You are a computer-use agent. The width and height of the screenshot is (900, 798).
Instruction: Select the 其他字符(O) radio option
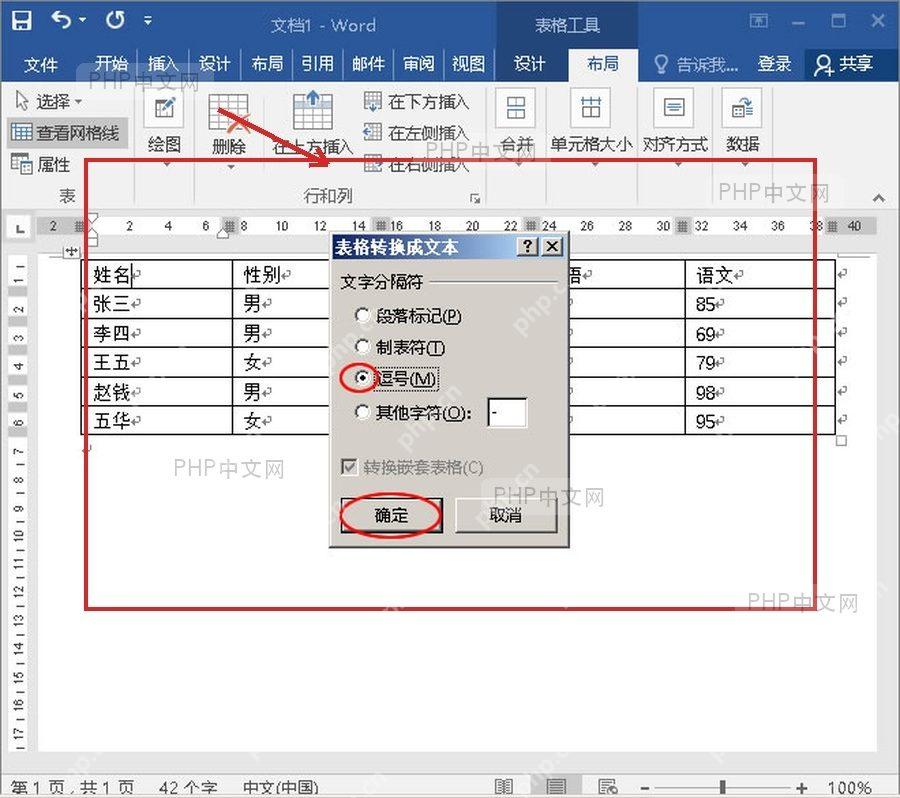tap(413, 412)
